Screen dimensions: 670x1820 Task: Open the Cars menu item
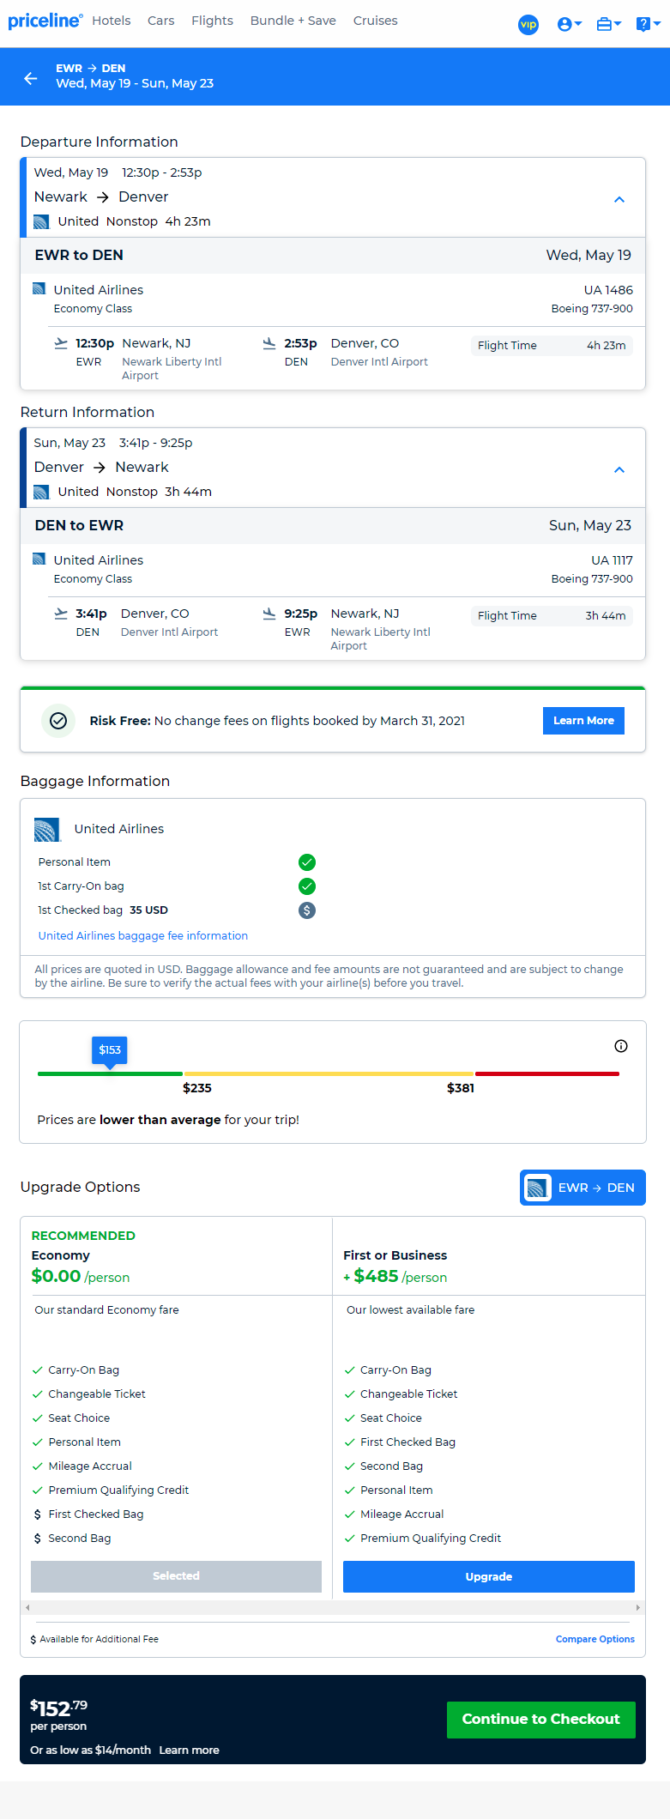click(161, 21)
